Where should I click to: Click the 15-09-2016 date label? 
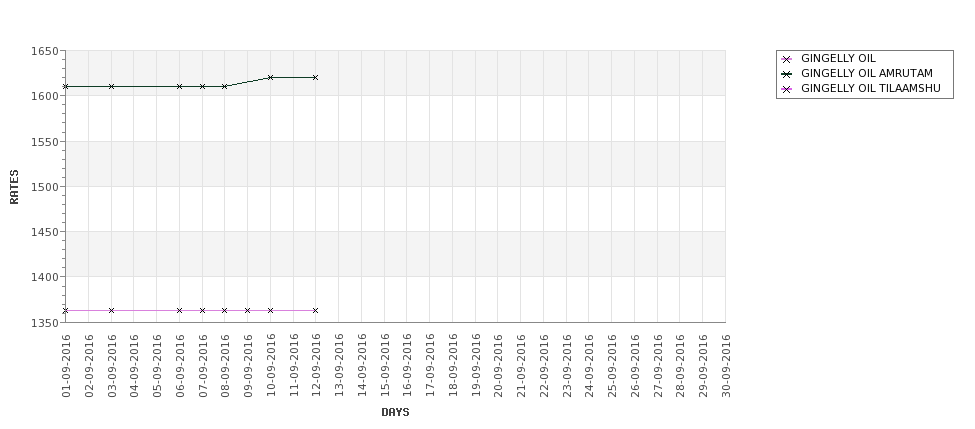point(384,366)
